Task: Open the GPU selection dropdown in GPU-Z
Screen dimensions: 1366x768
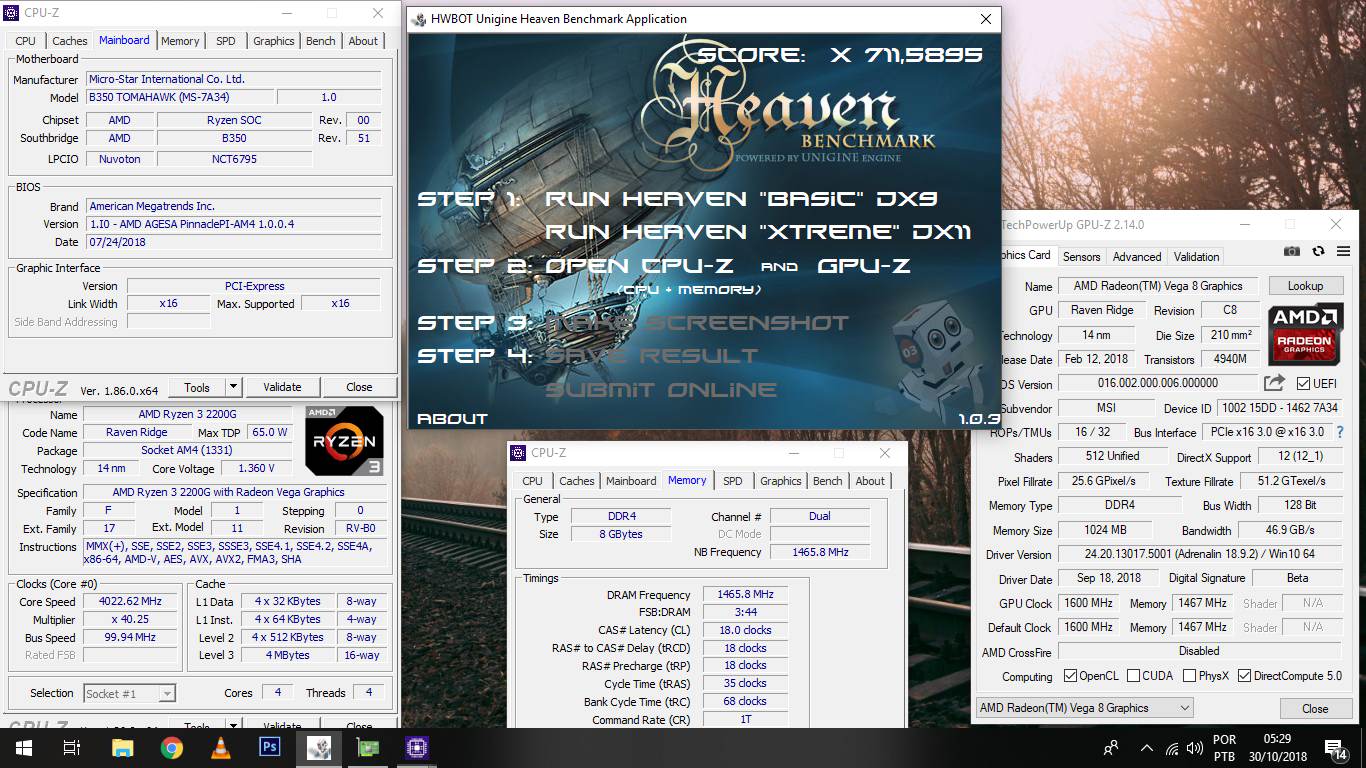Action: point(1085,708)
